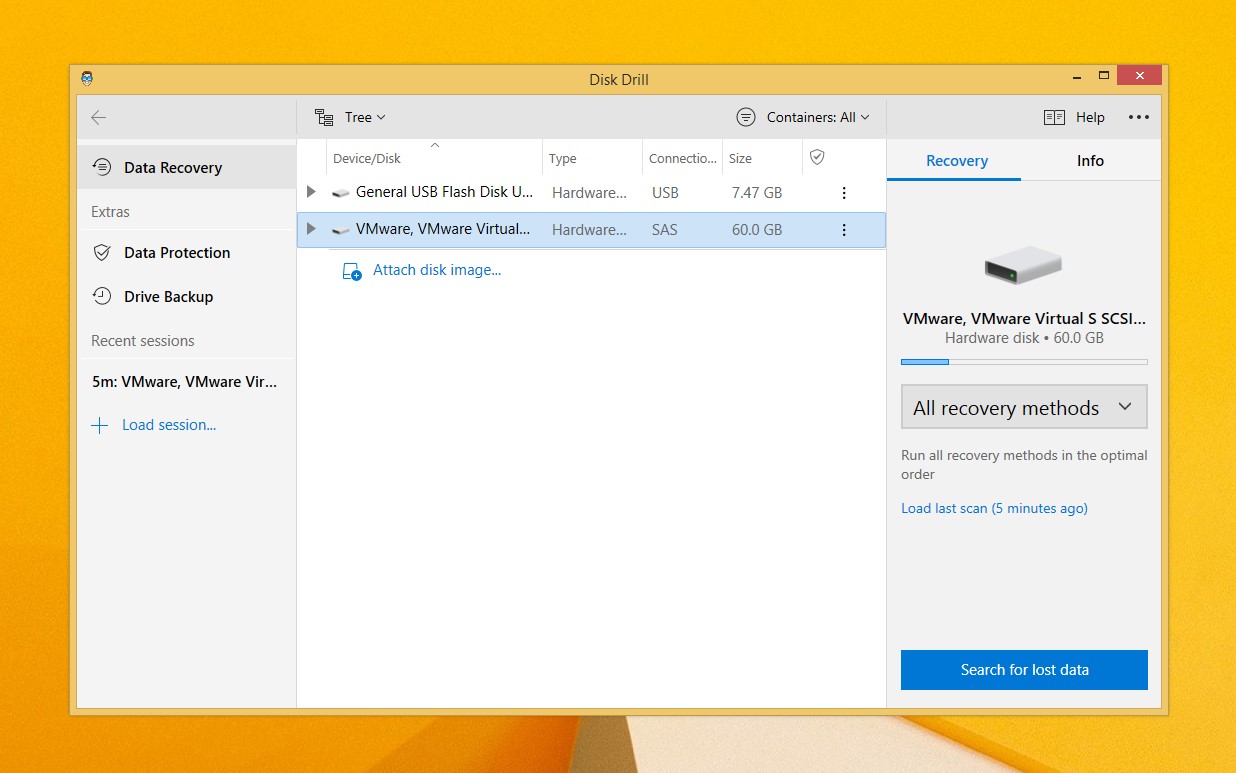Sort by the Type column header

tap(592, 158)
